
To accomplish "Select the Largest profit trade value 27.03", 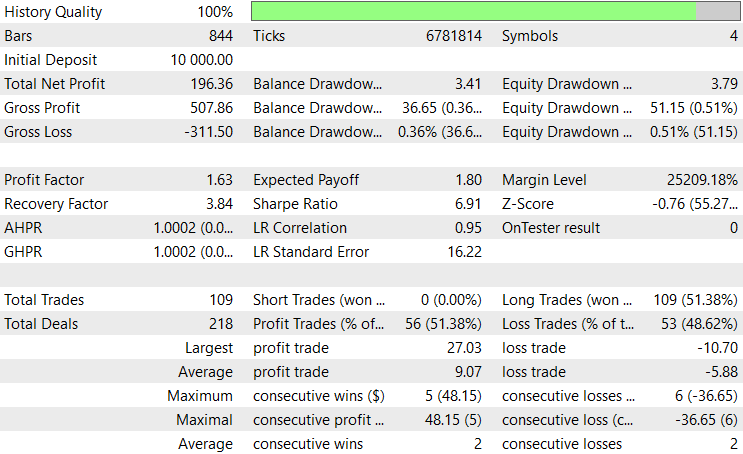I will click(x=464, y=348).
